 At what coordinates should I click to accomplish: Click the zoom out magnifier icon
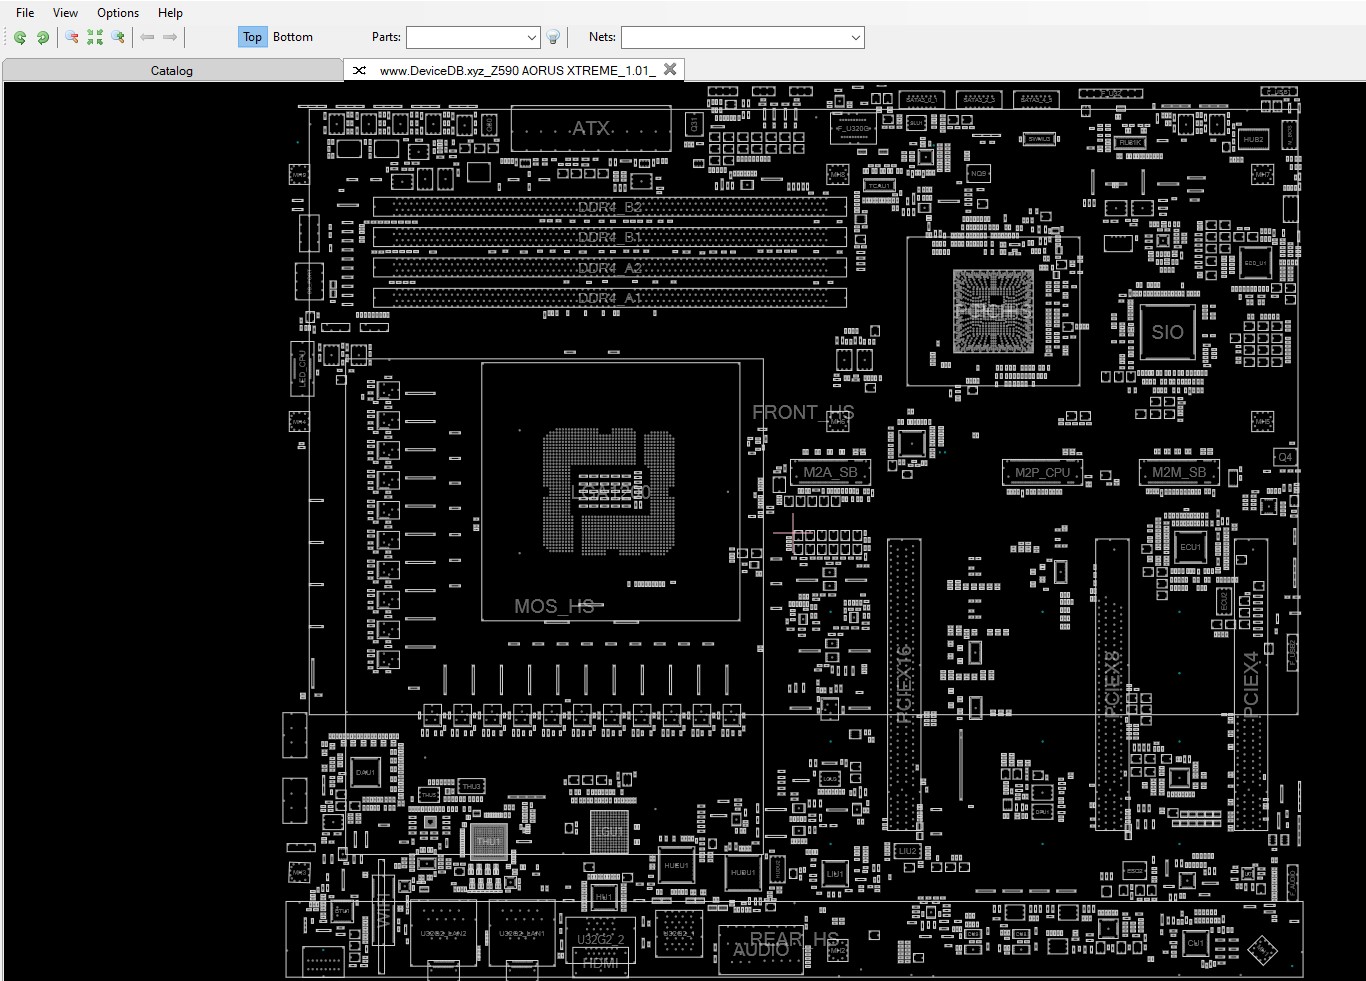click(72, 37)
